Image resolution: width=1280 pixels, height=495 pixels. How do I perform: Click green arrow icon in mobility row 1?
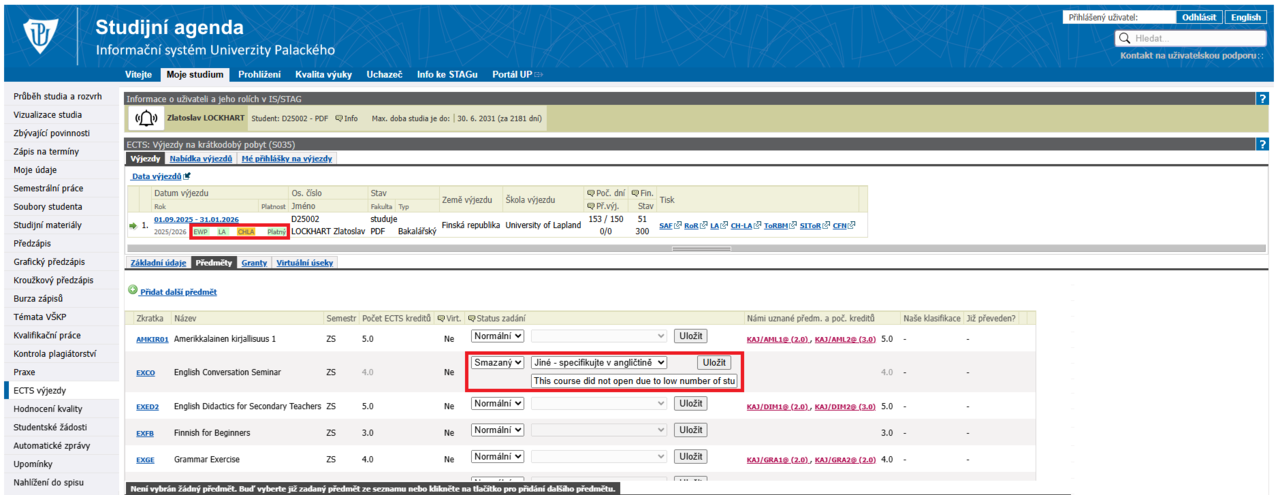132,225
